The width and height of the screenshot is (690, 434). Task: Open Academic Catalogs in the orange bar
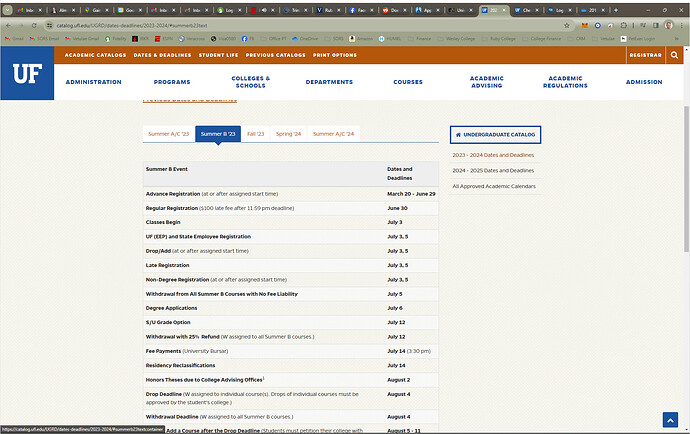click(x=95, y=55)
